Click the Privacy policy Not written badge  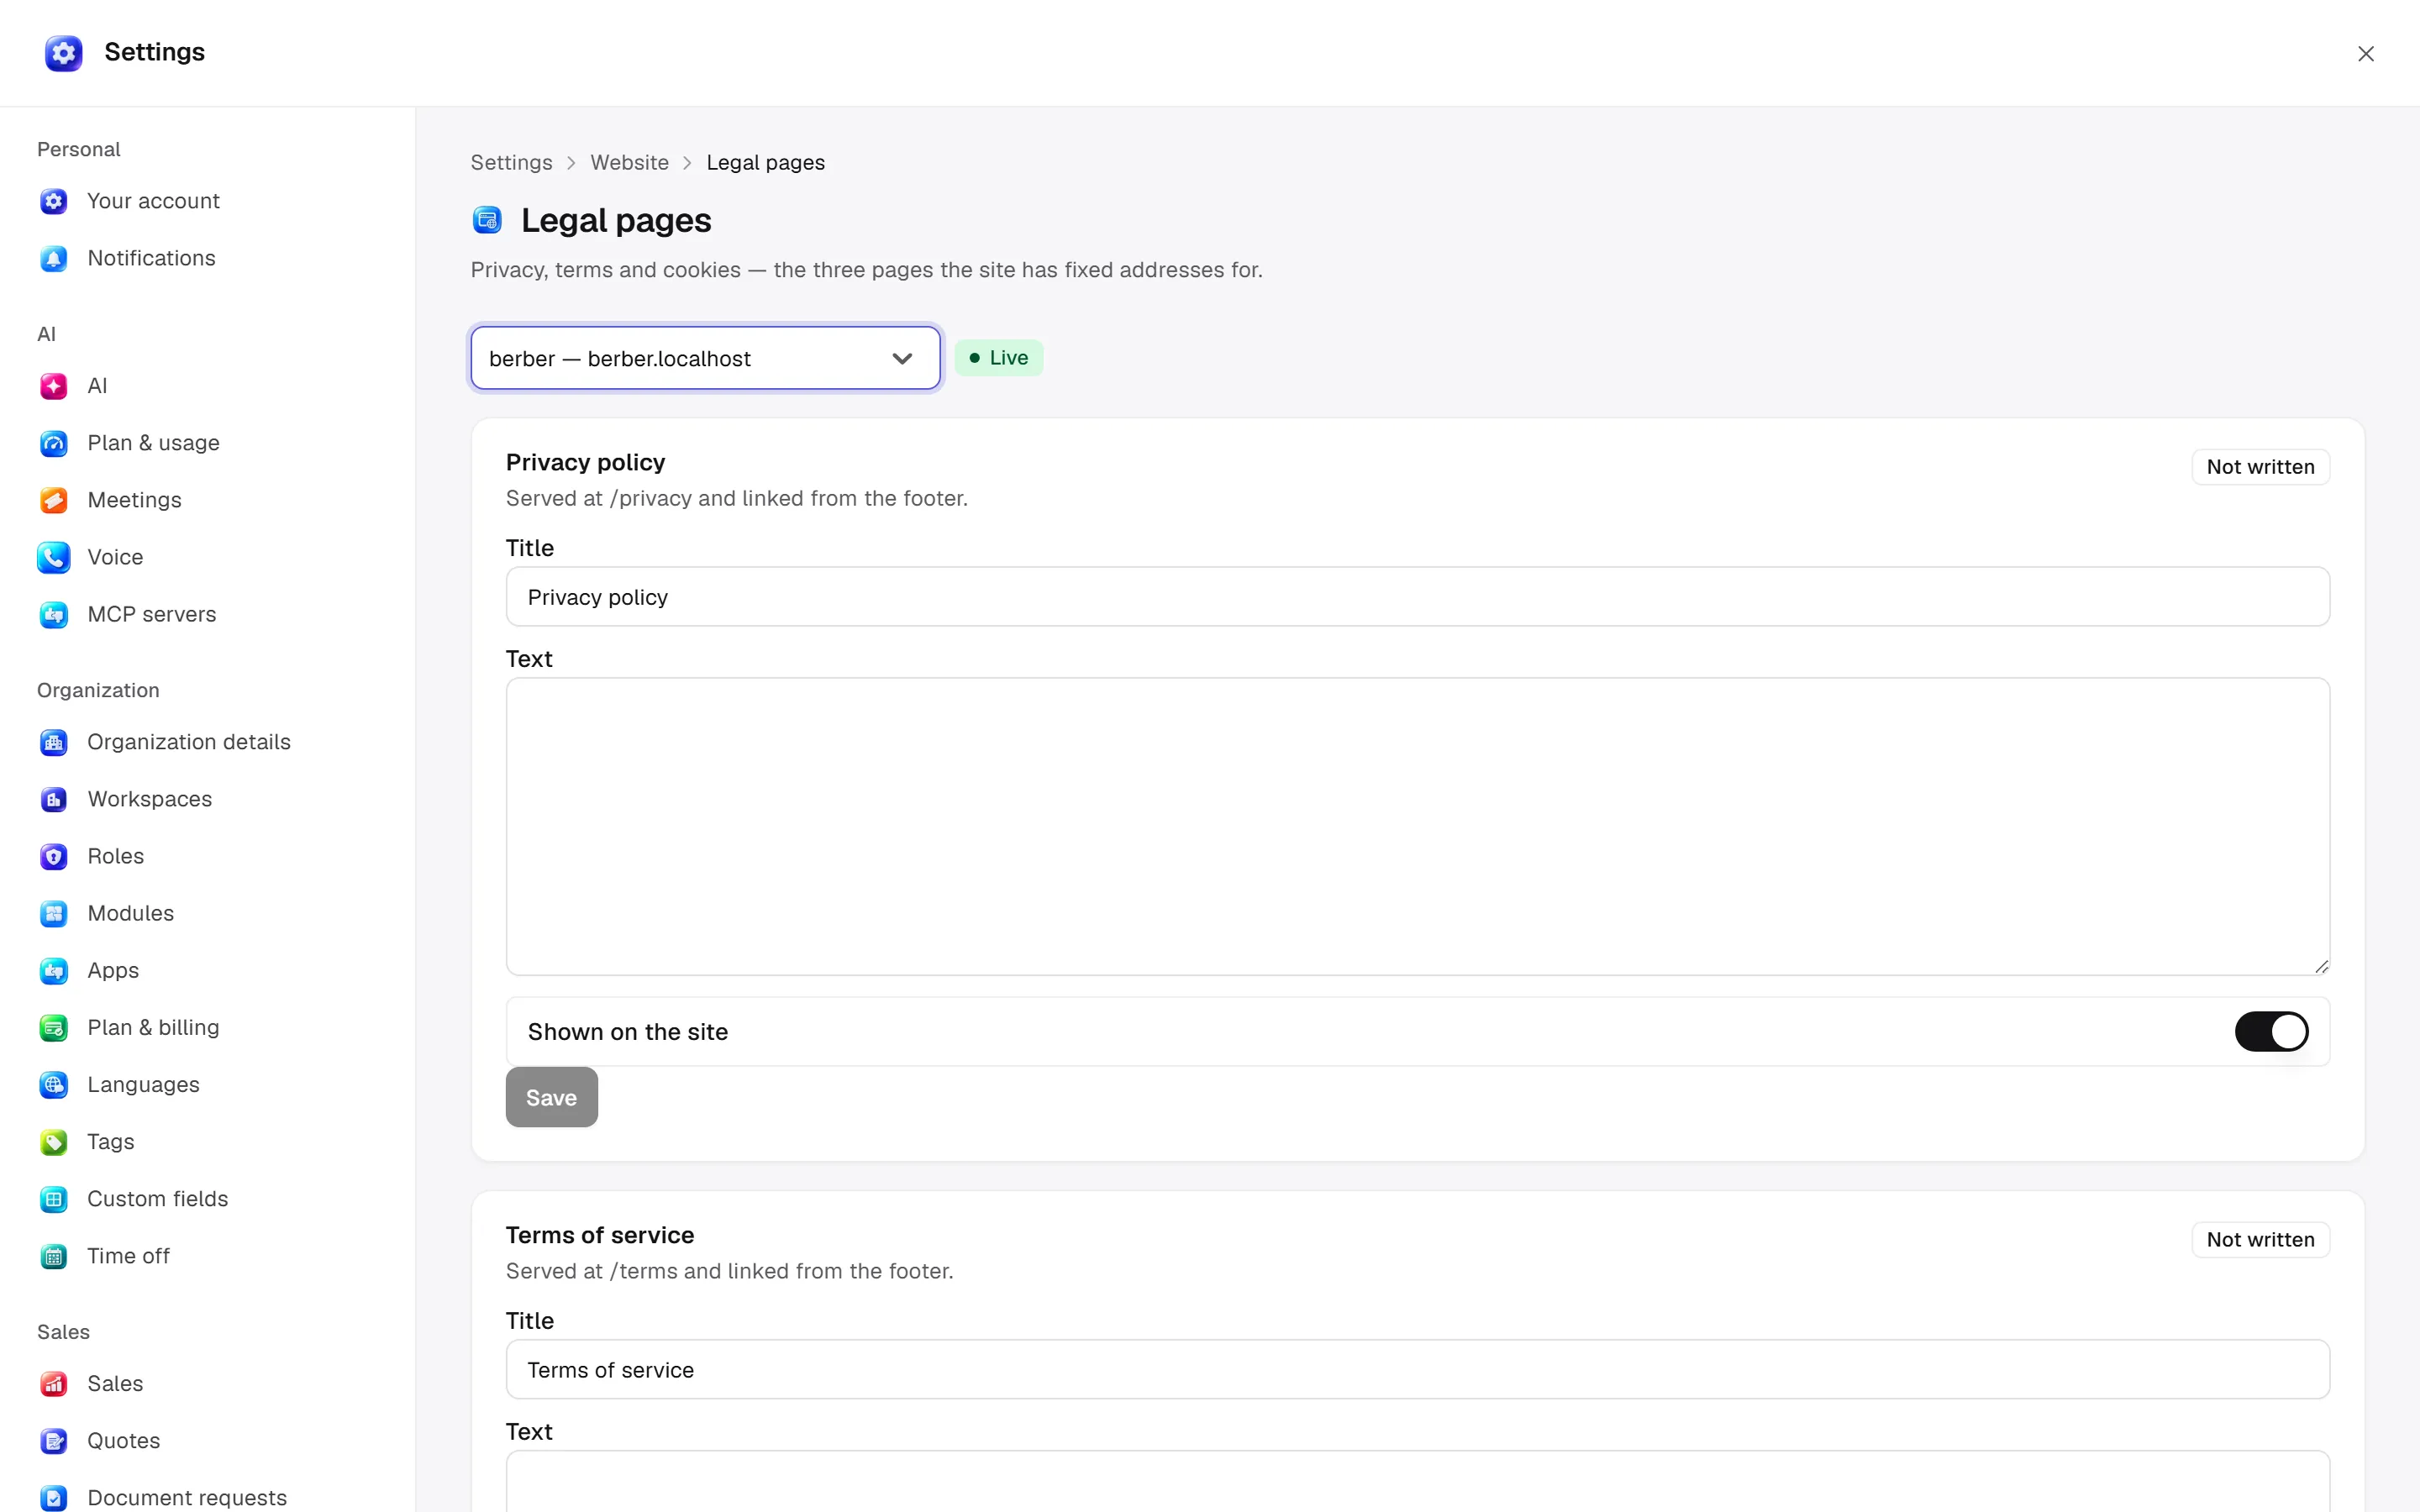(2260, 467)
